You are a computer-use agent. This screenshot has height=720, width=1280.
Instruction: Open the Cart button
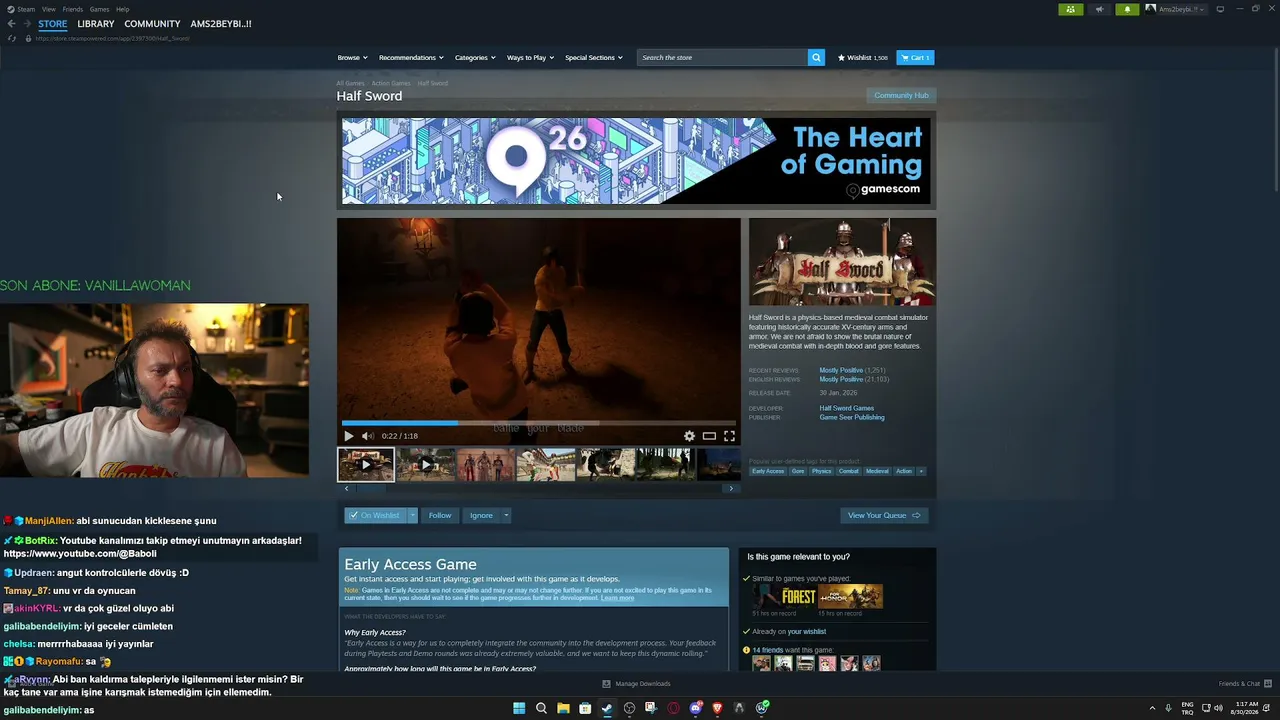tap(915, 58)
